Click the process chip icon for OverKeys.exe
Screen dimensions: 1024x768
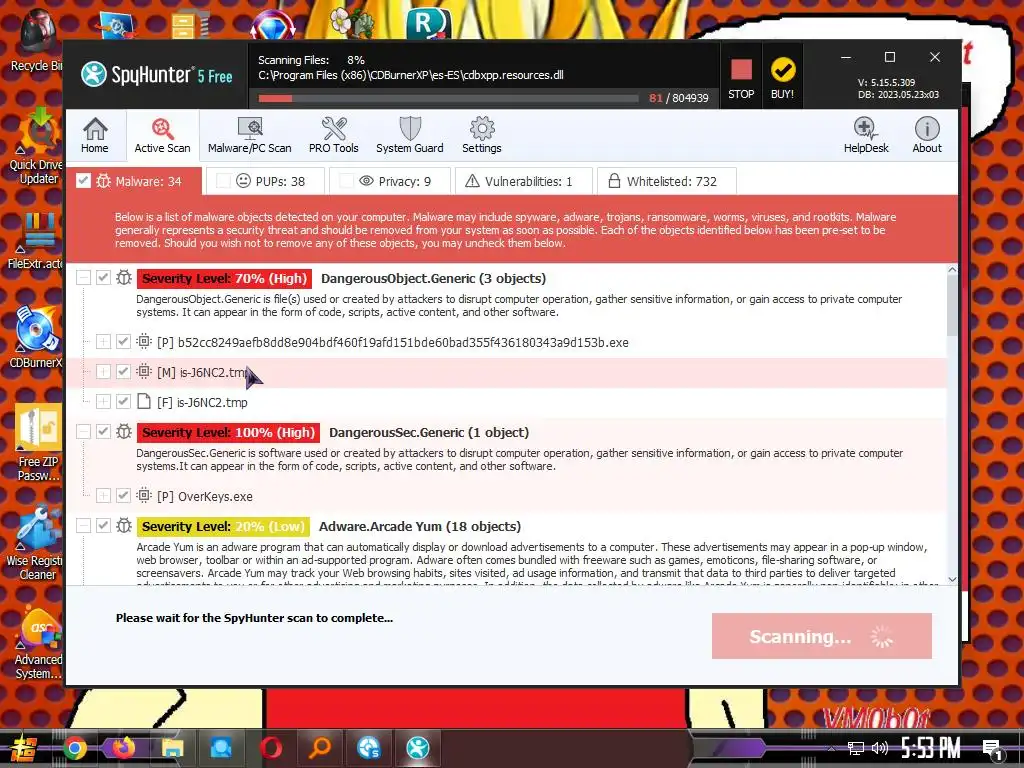pyautogui.click(x=144, y=496)
